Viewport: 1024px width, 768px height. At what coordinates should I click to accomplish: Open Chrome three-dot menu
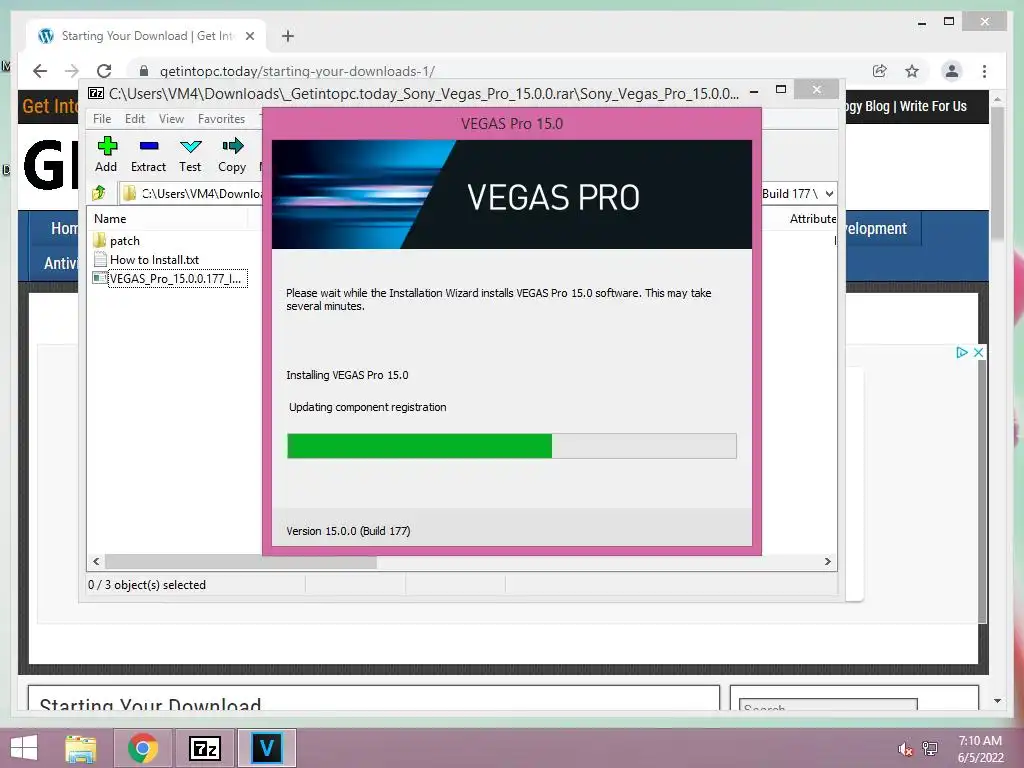pyautogui.click(x=984, y=71)
